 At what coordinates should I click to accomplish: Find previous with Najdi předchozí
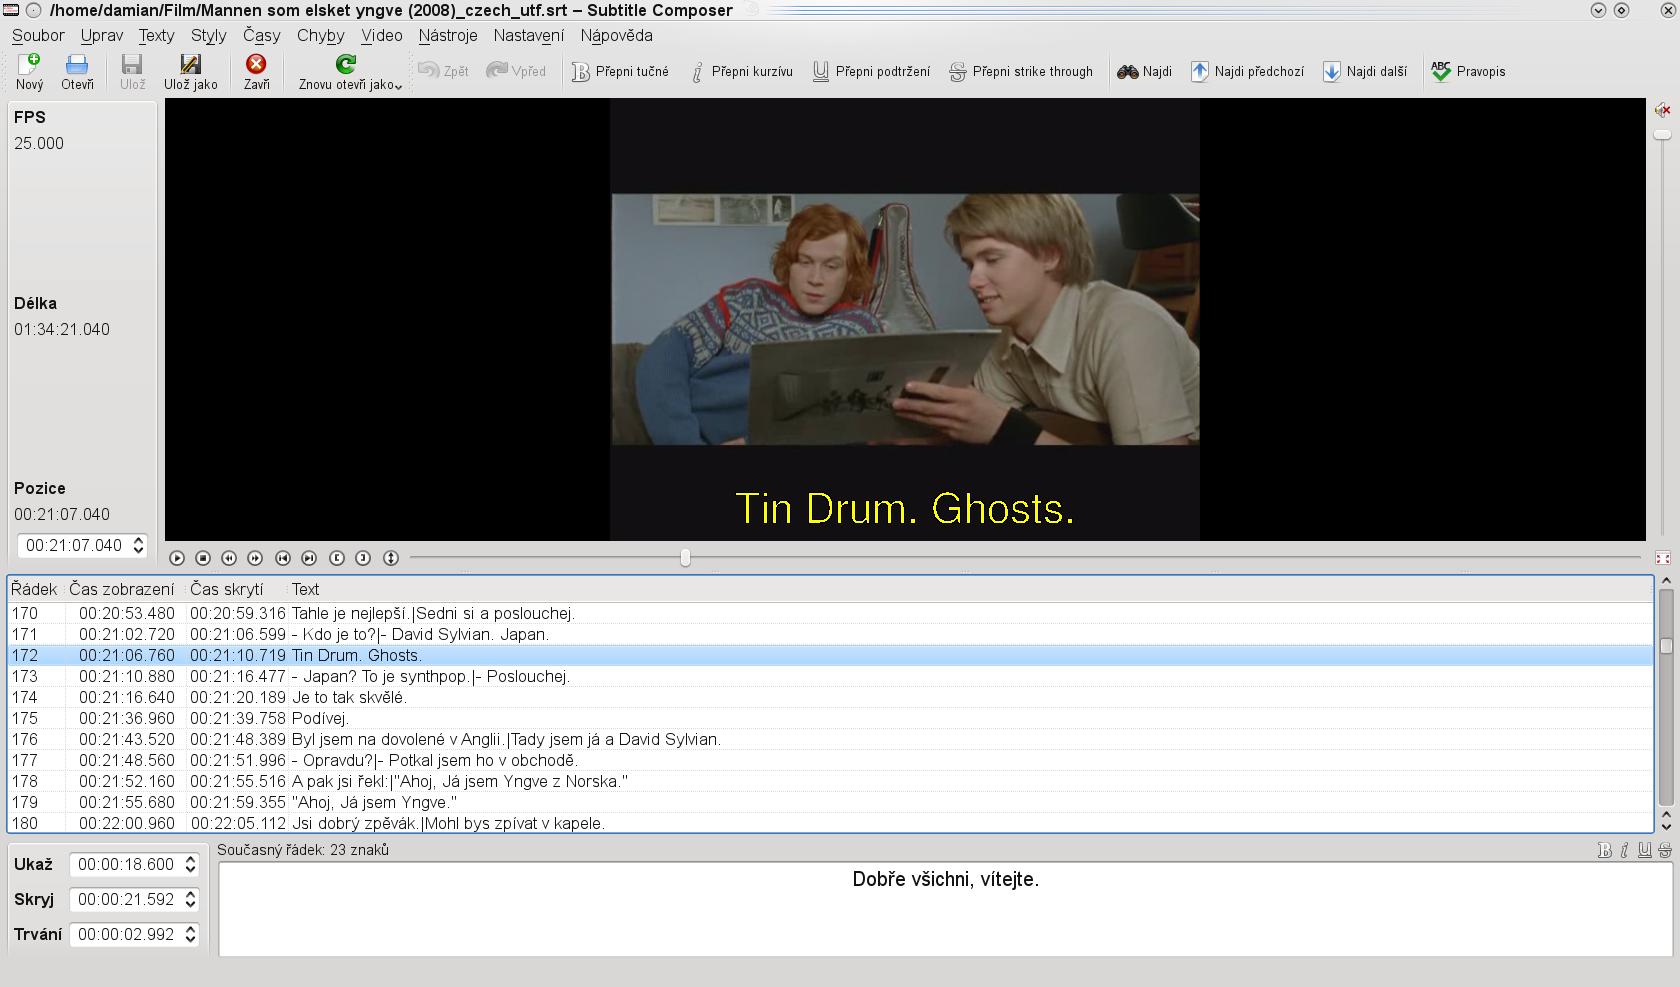1247,72
